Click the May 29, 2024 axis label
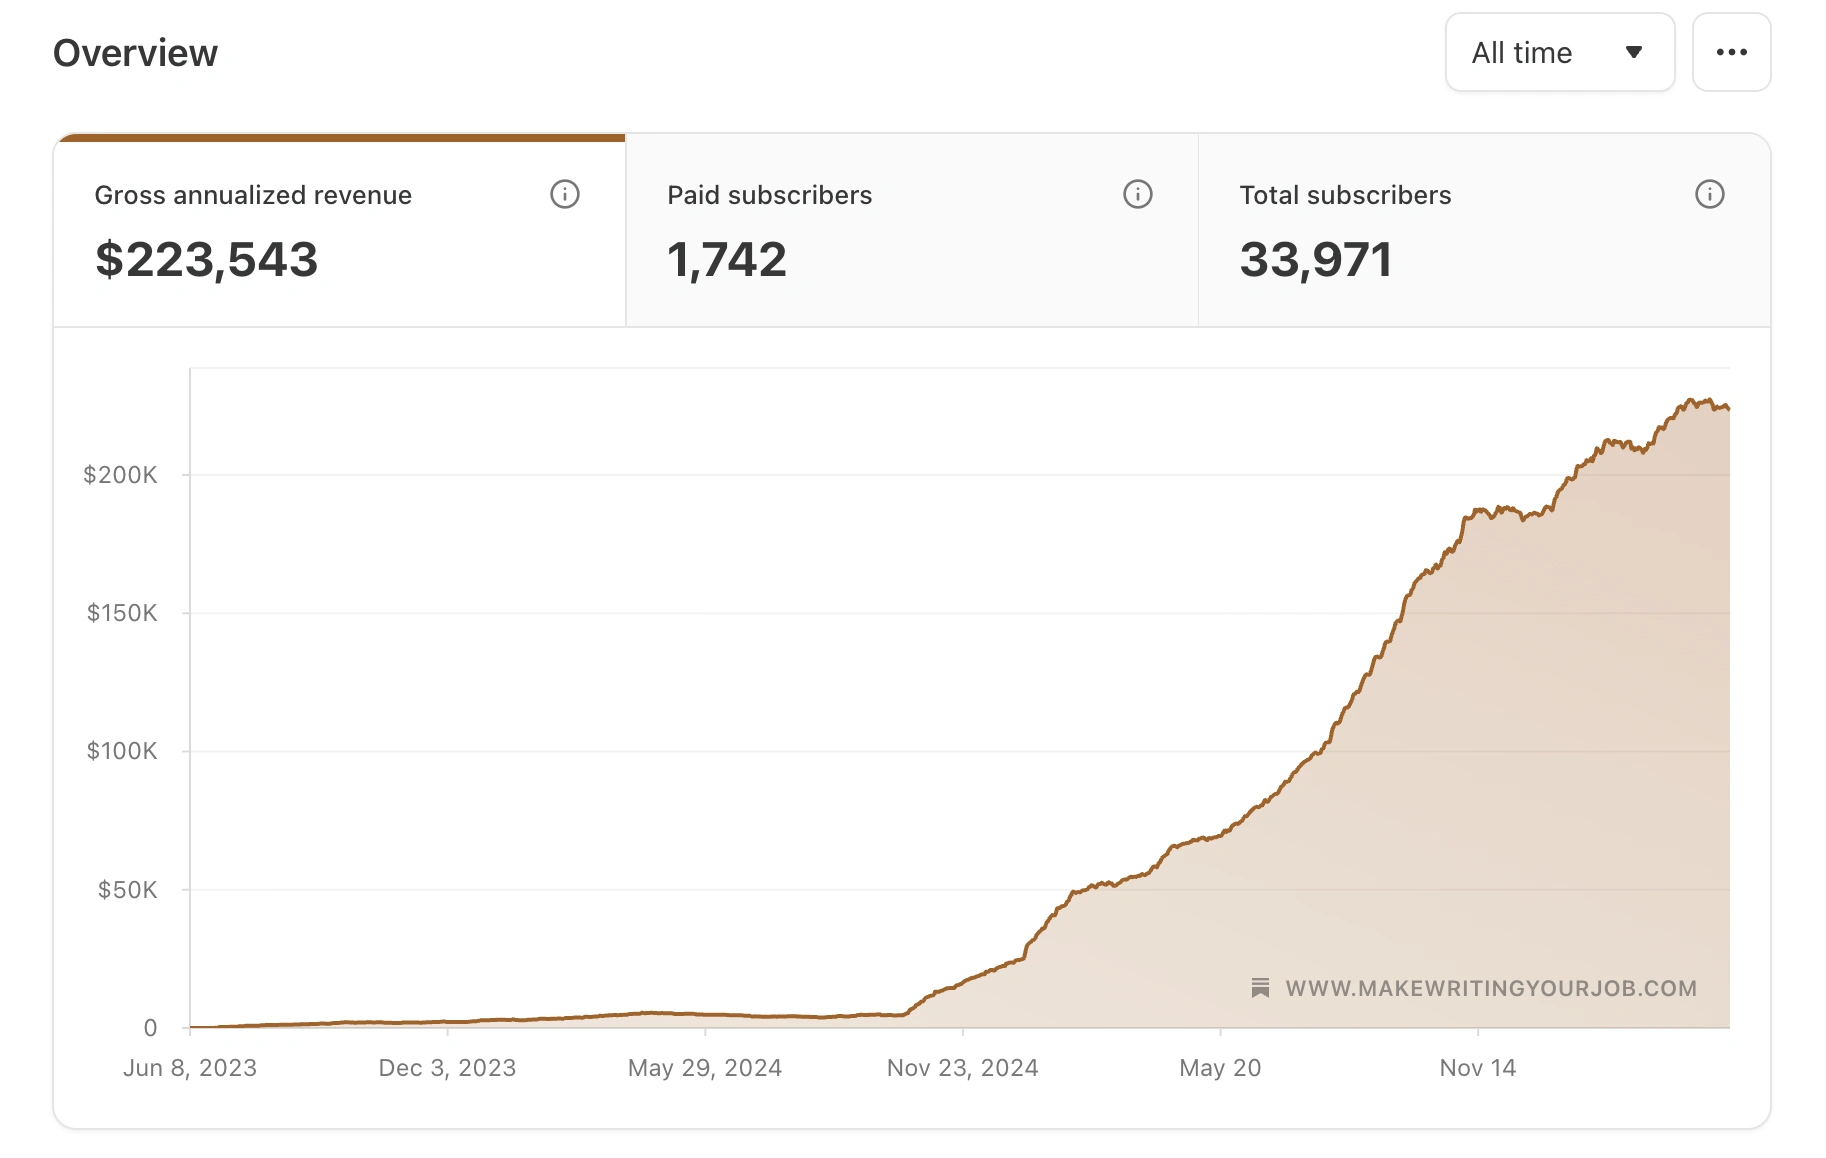Viewport: 1826px width, 1158px height. 705,1068
